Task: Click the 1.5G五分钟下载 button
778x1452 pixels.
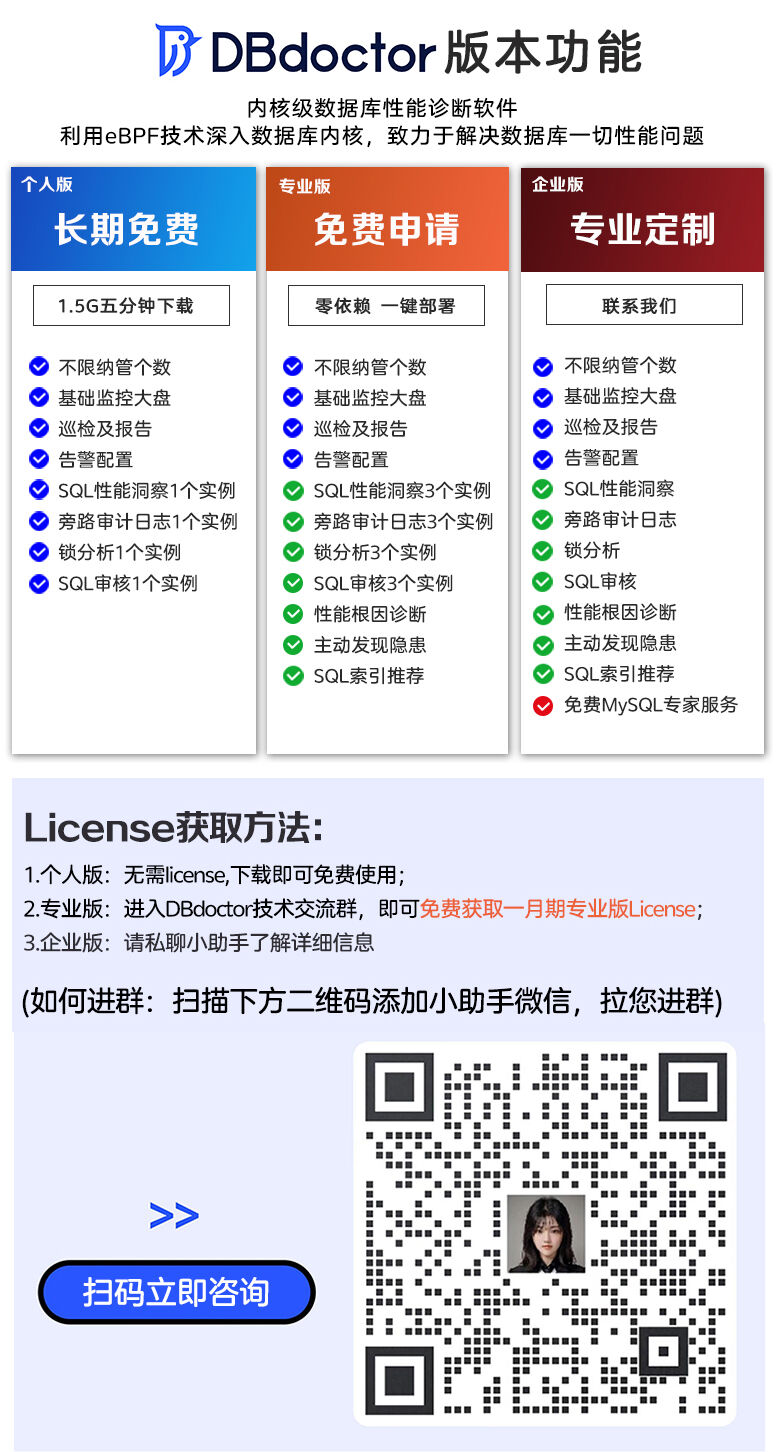Action: (x=131, y=305)
